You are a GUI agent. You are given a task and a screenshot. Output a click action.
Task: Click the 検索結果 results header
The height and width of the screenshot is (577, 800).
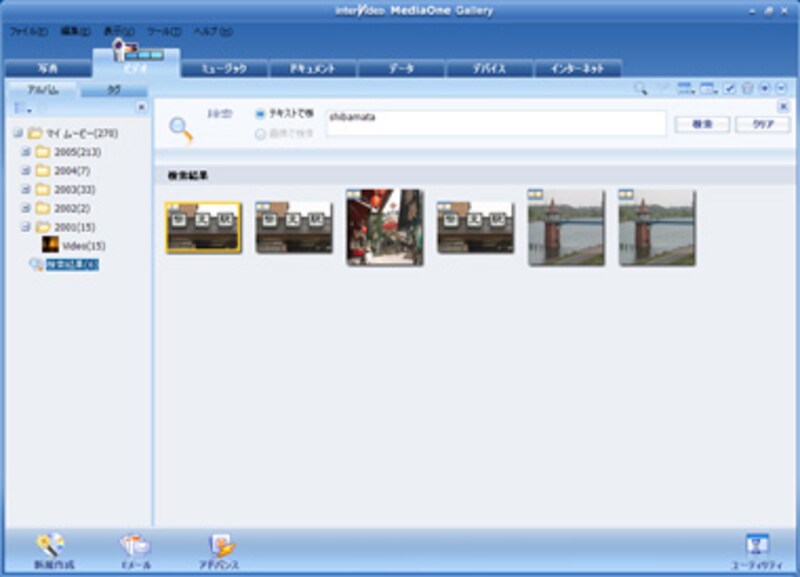(188, 175)
